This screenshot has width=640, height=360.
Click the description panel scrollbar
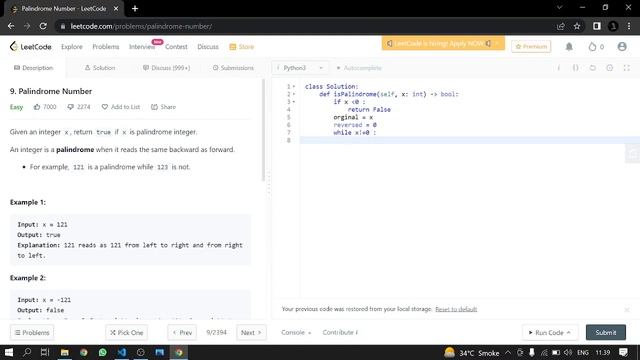click(263, 131)
